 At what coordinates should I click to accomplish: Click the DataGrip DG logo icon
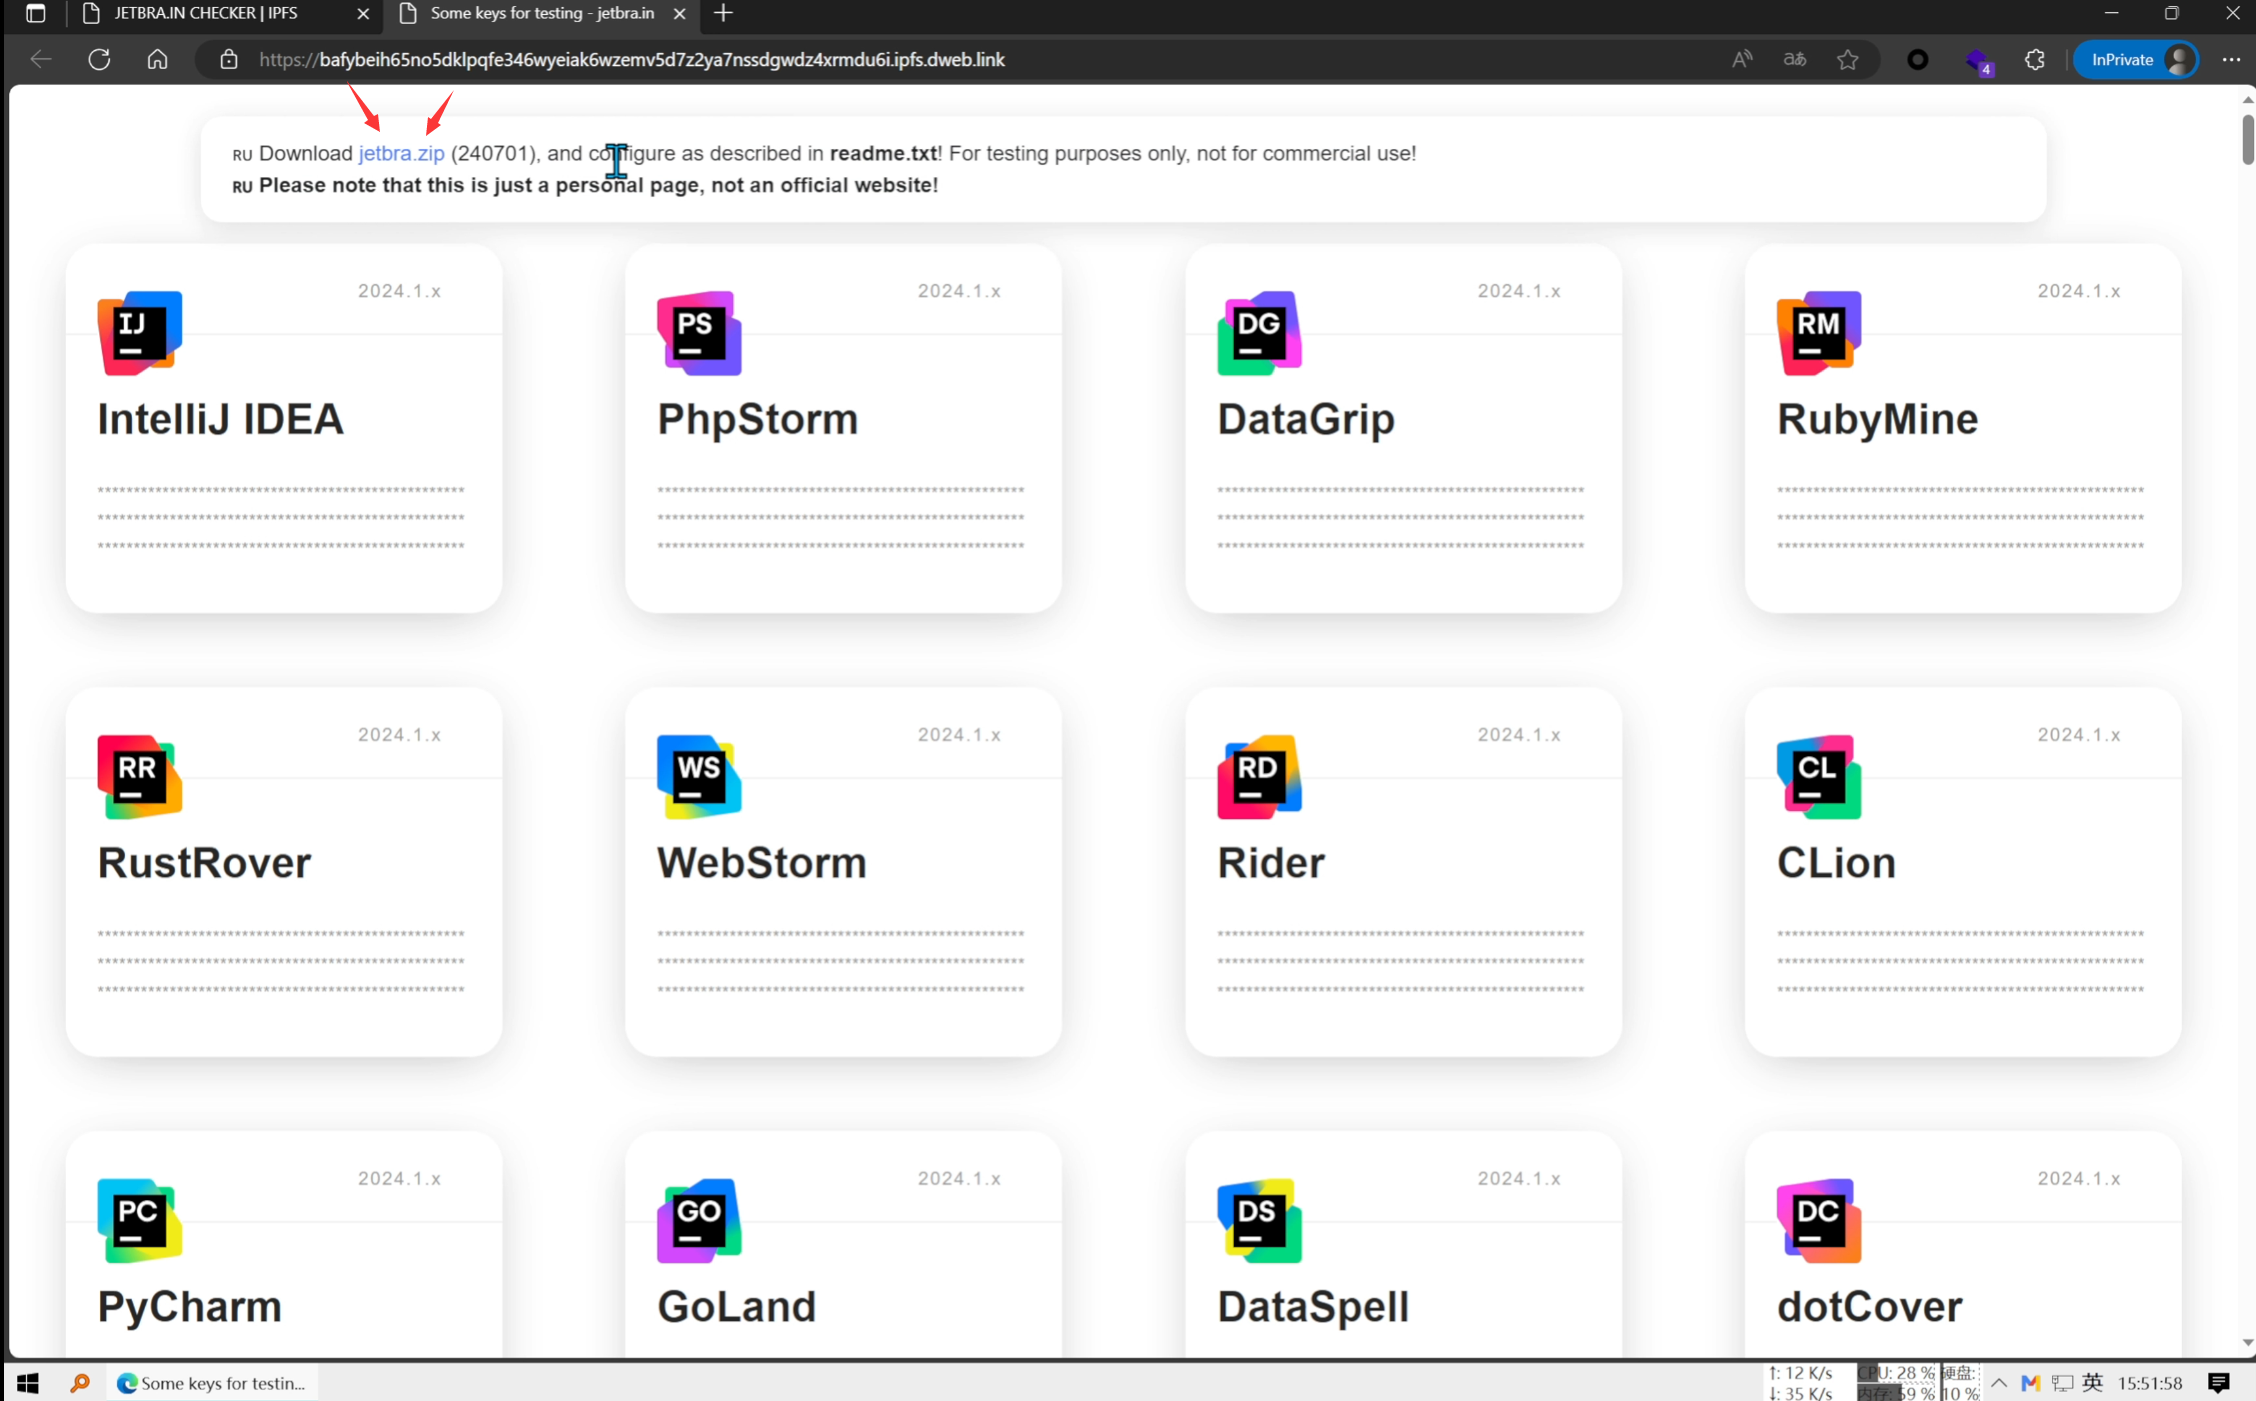tap(1259, 333)
